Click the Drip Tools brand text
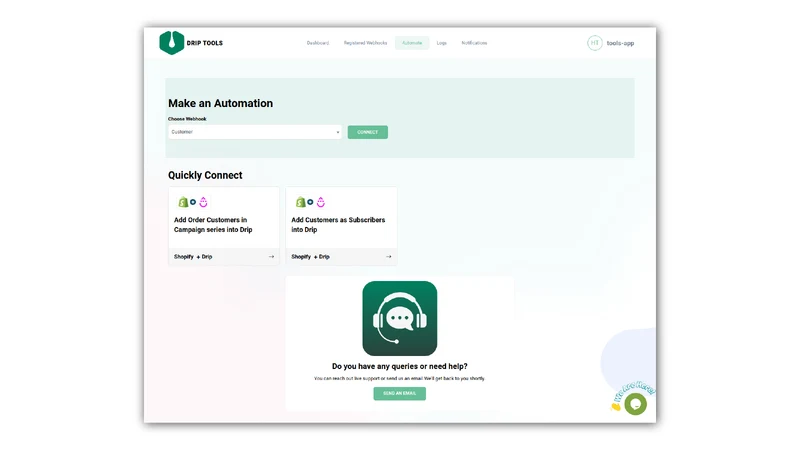Viewport: 800px width, 450px height. point(205,43)
